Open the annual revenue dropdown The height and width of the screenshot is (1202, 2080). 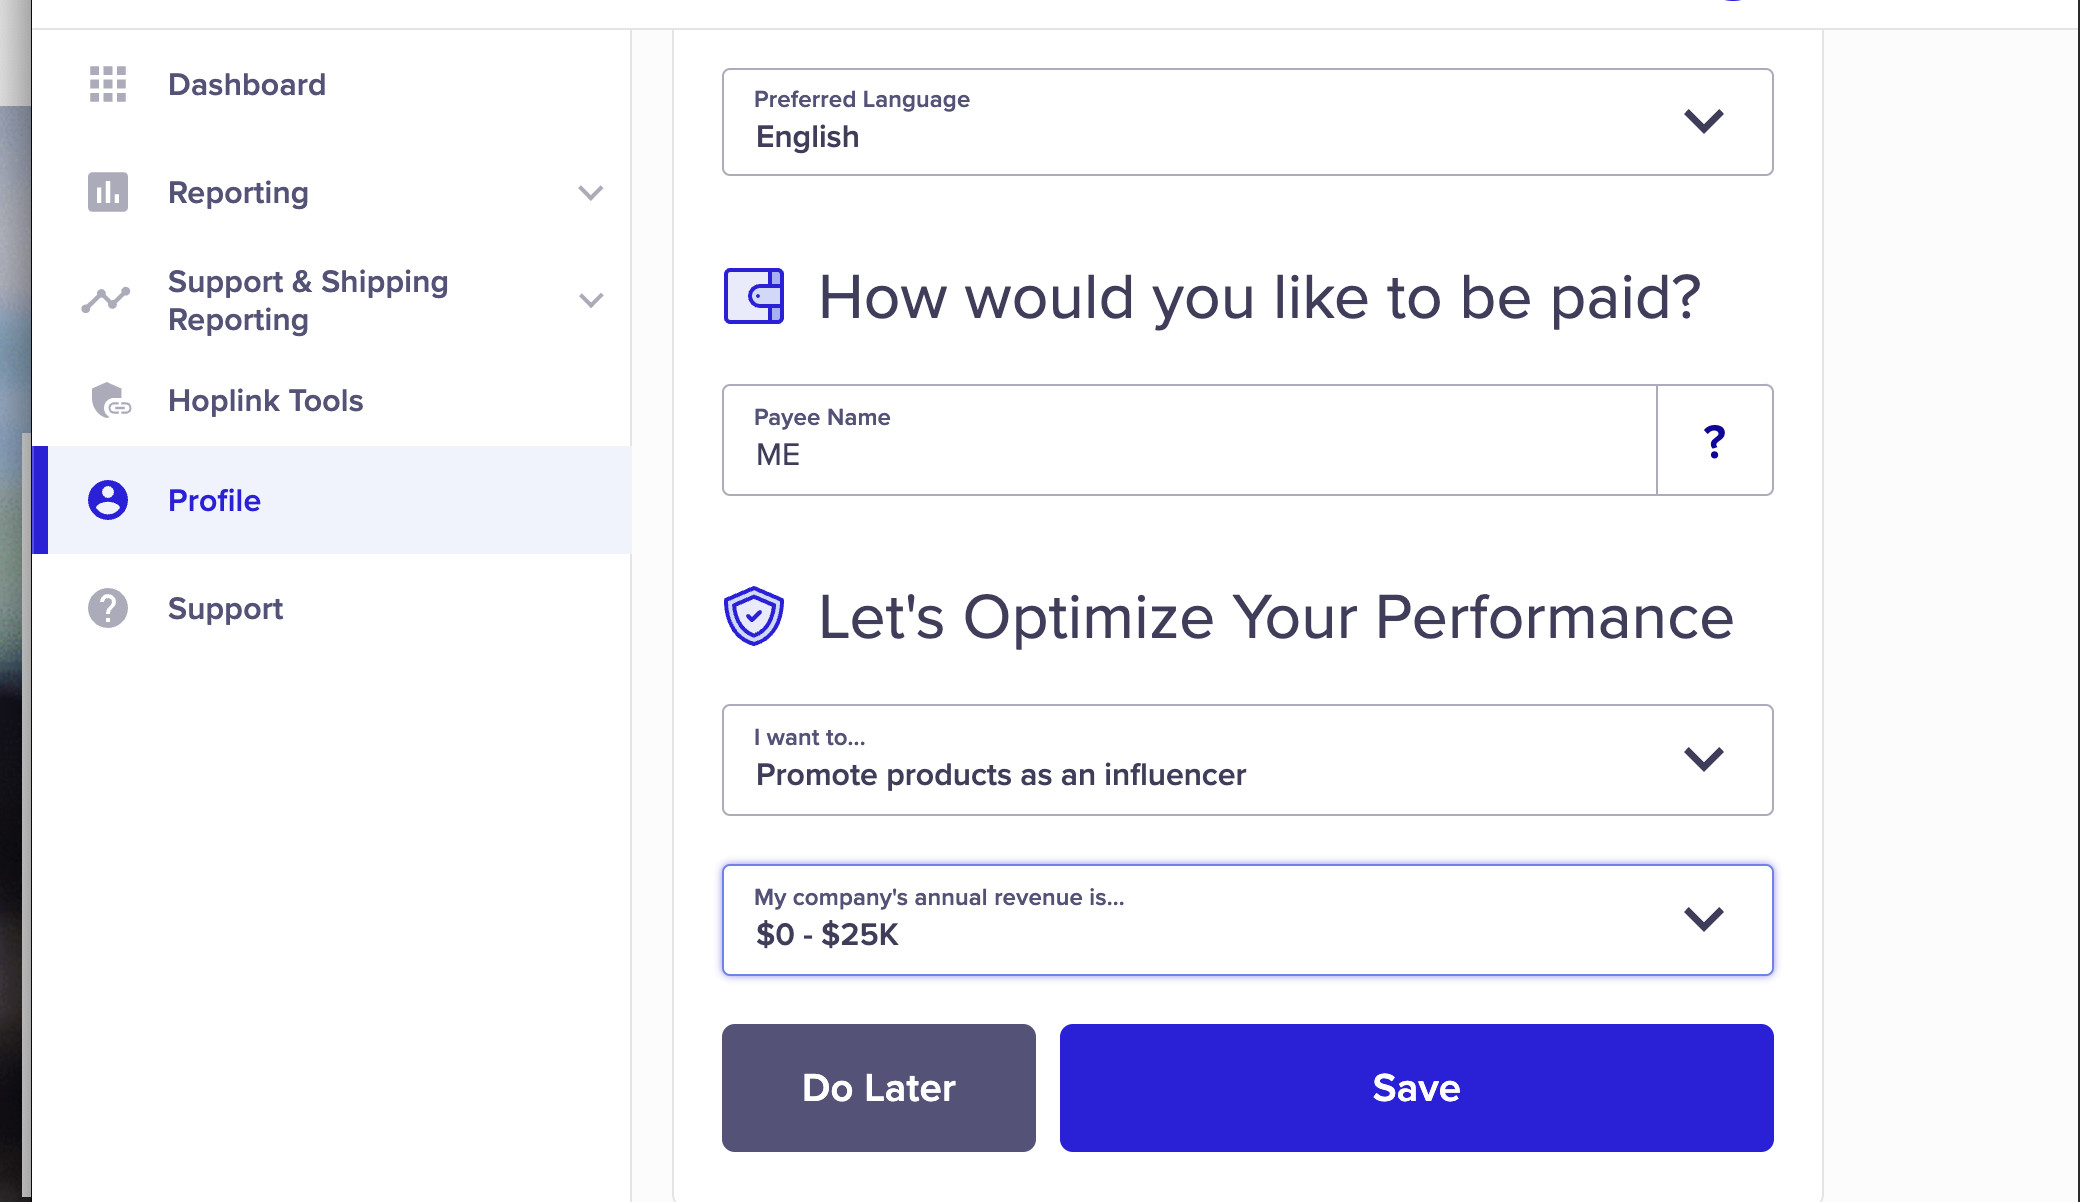pos(1248,920)
